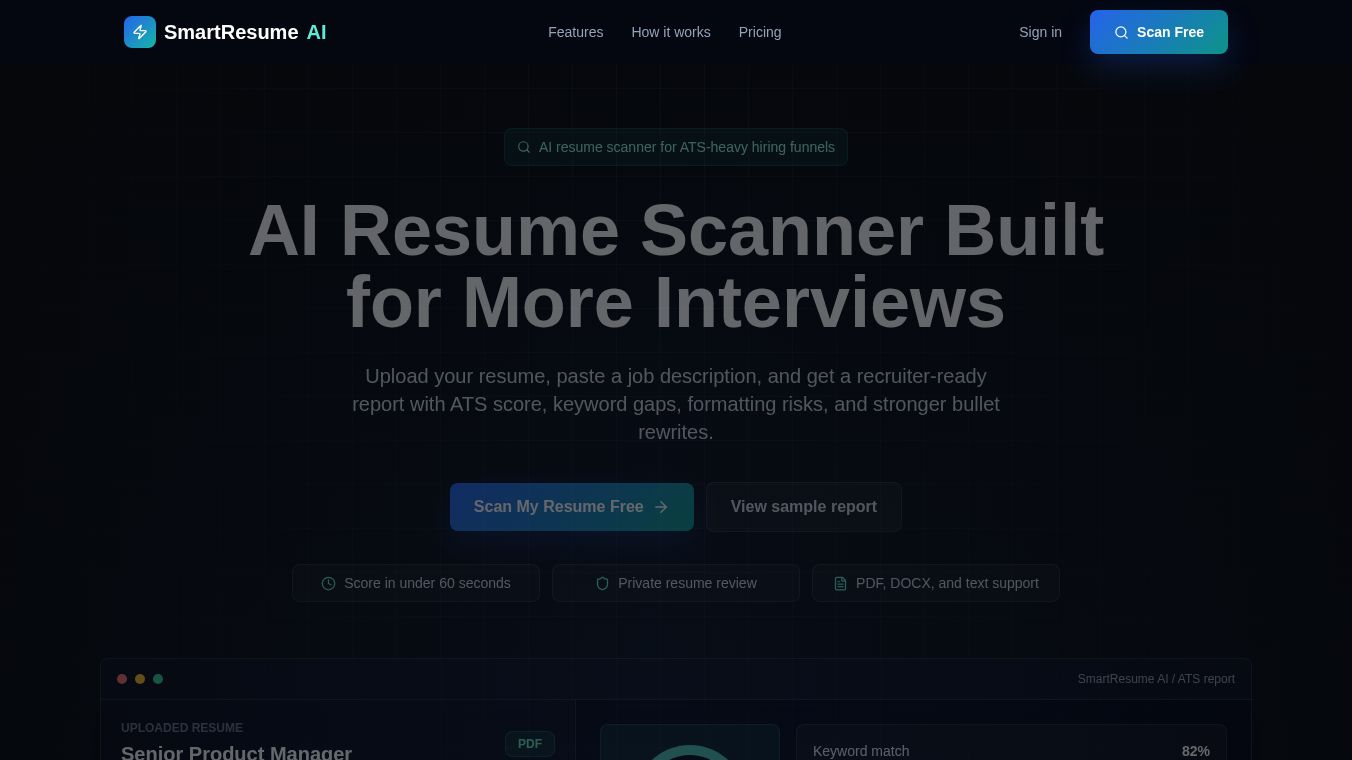Screen dimensions: 1352x760
Task: Click document icon beside PDF, DOCX support
Action: click(840, 583)
